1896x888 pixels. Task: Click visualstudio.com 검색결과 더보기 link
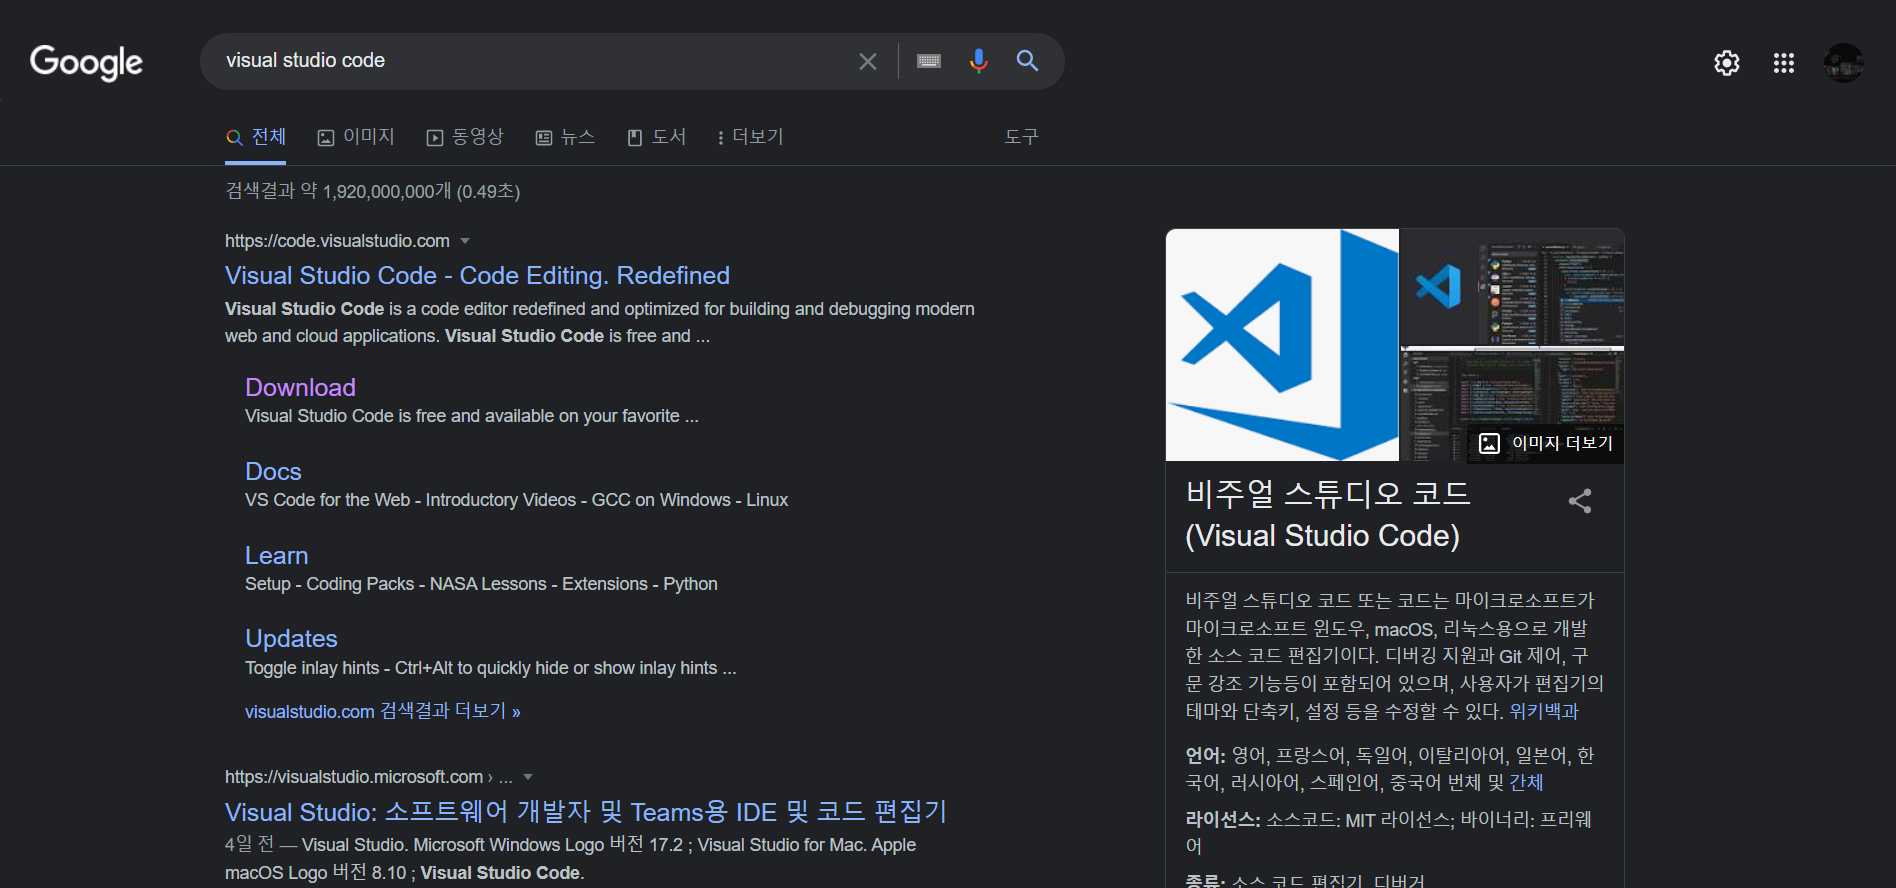point(383,711)
